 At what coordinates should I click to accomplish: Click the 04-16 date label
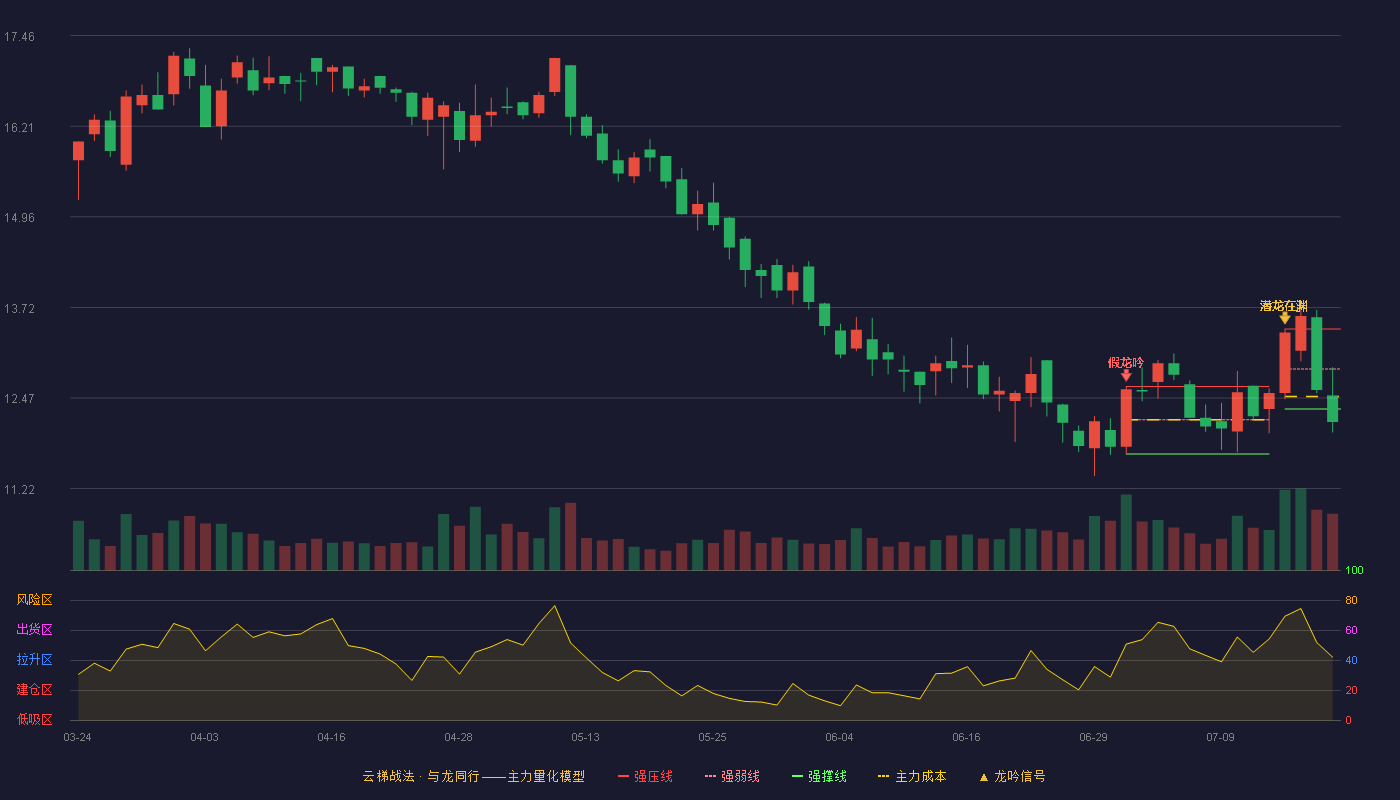[331, 737]
